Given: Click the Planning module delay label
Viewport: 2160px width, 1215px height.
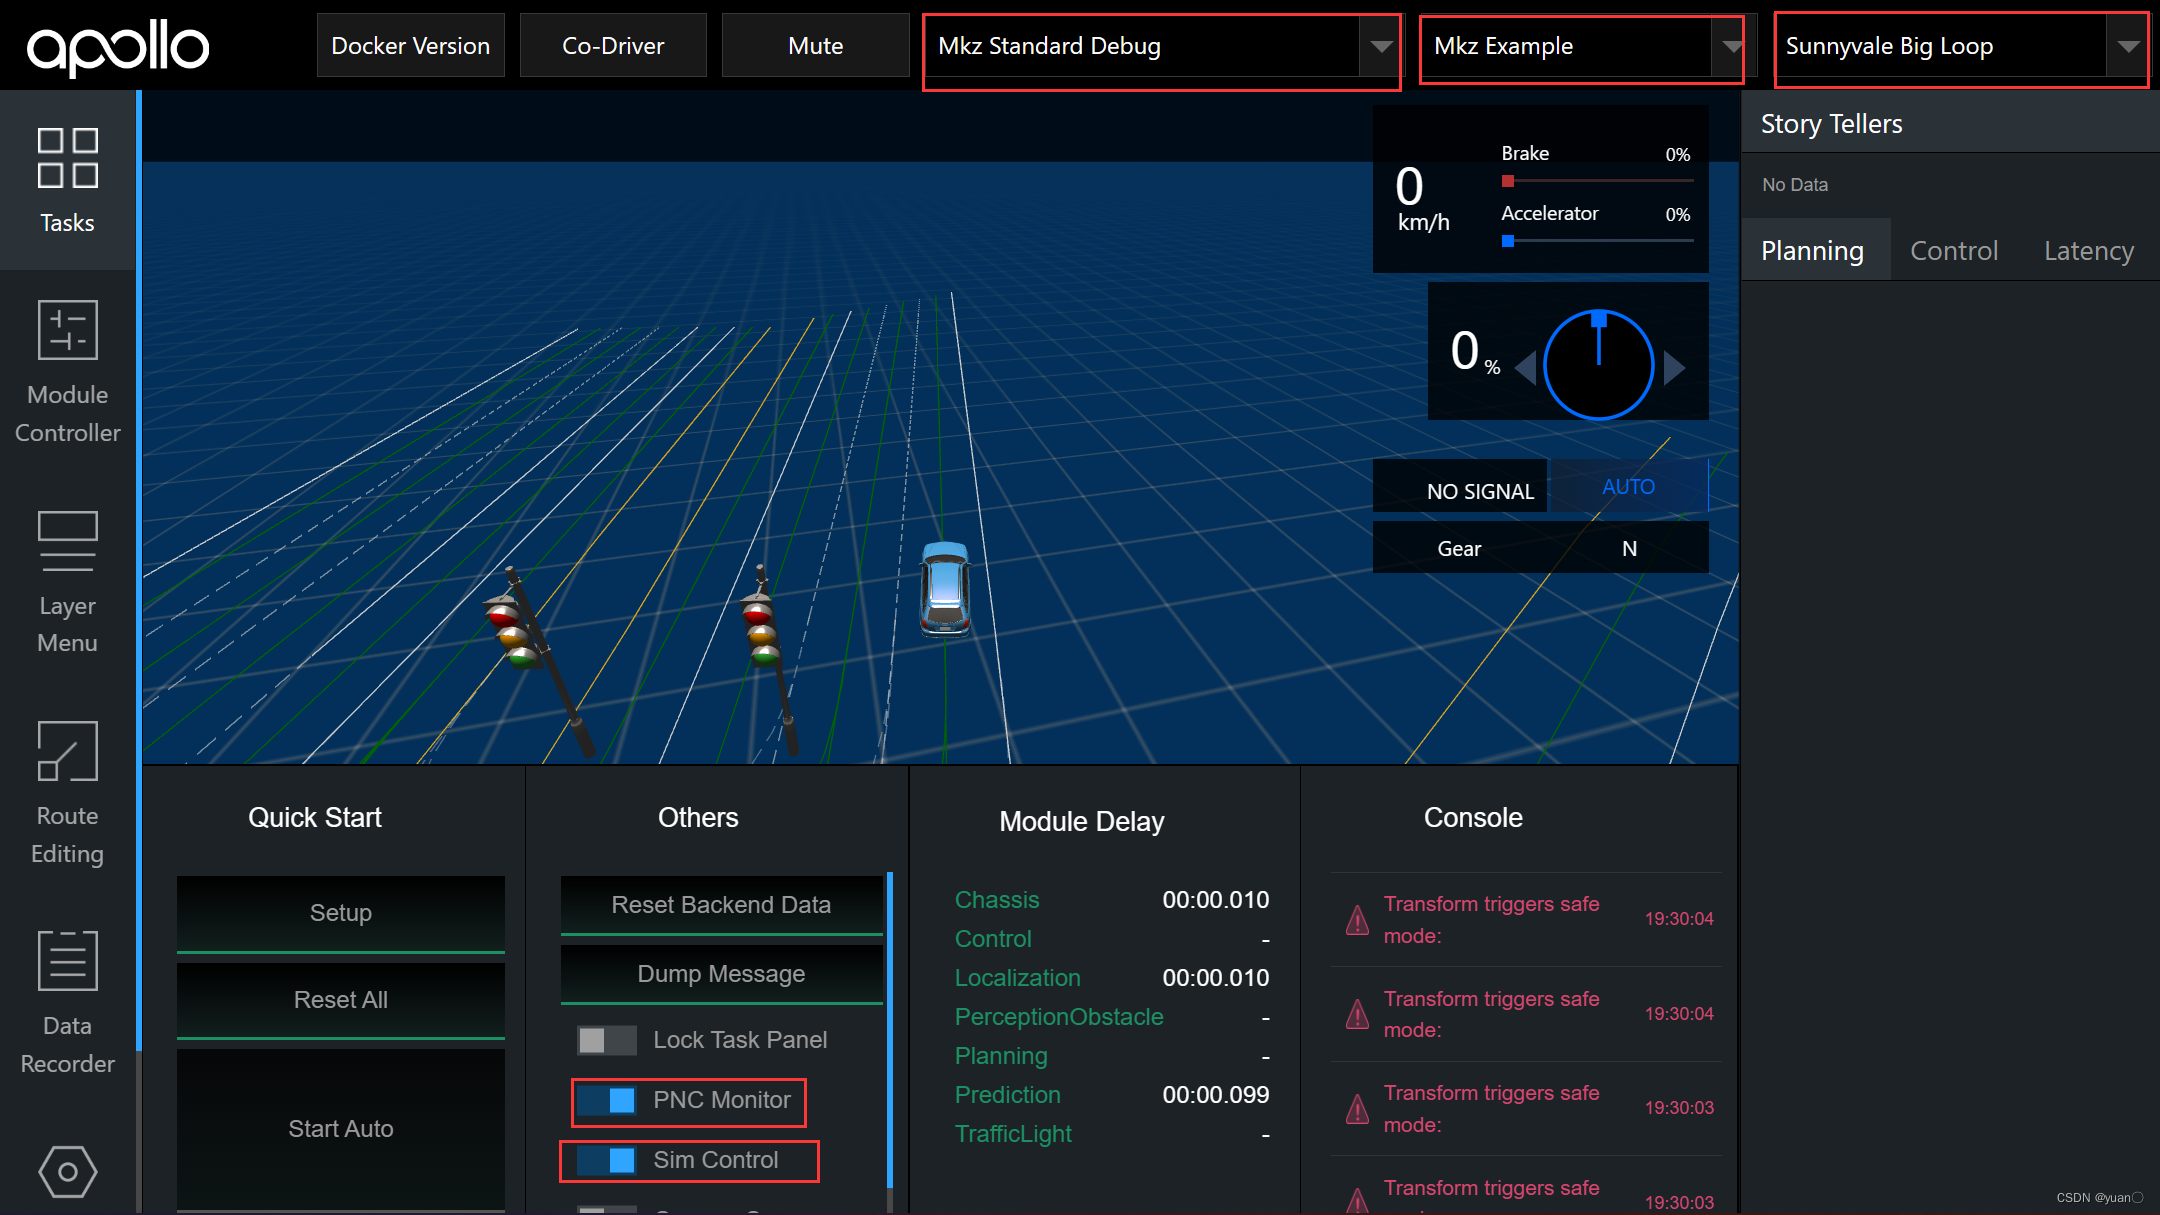Looking at the screenshot, I should point(1001,1056).
